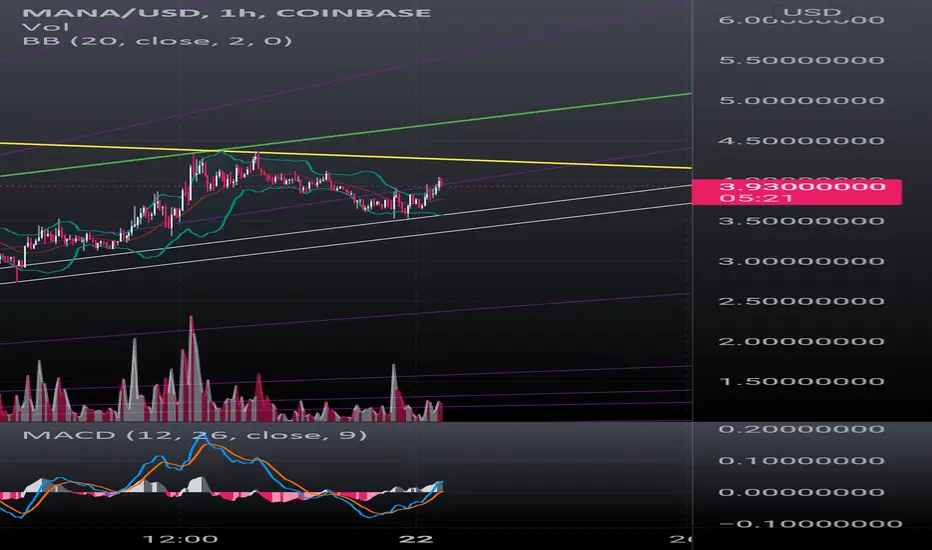The height and width of the screenshot is (550, 932).
Task: Click the current price label 3.93000000
Action: click(x=802, y=186)
